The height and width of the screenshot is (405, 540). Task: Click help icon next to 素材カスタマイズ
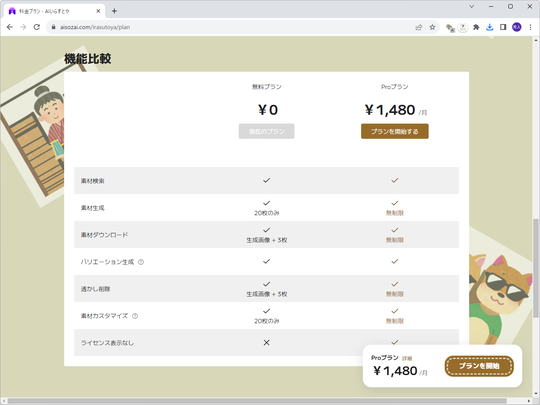[135, 316]
